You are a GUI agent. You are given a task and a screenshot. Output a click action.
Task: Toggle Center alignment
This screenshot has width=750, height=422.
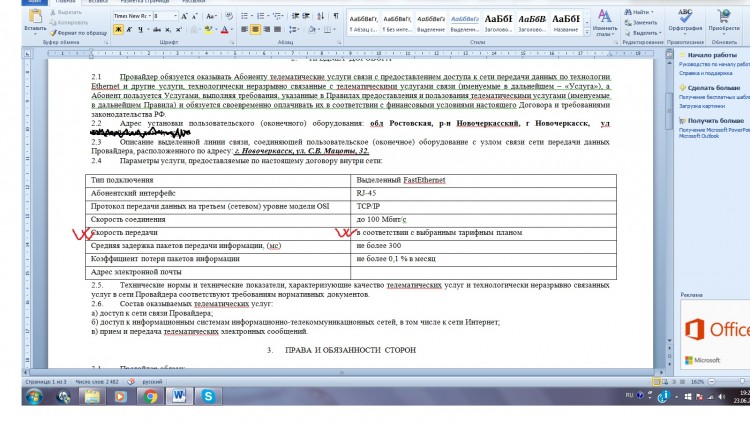pyautogui.click(x=255, y=30)
